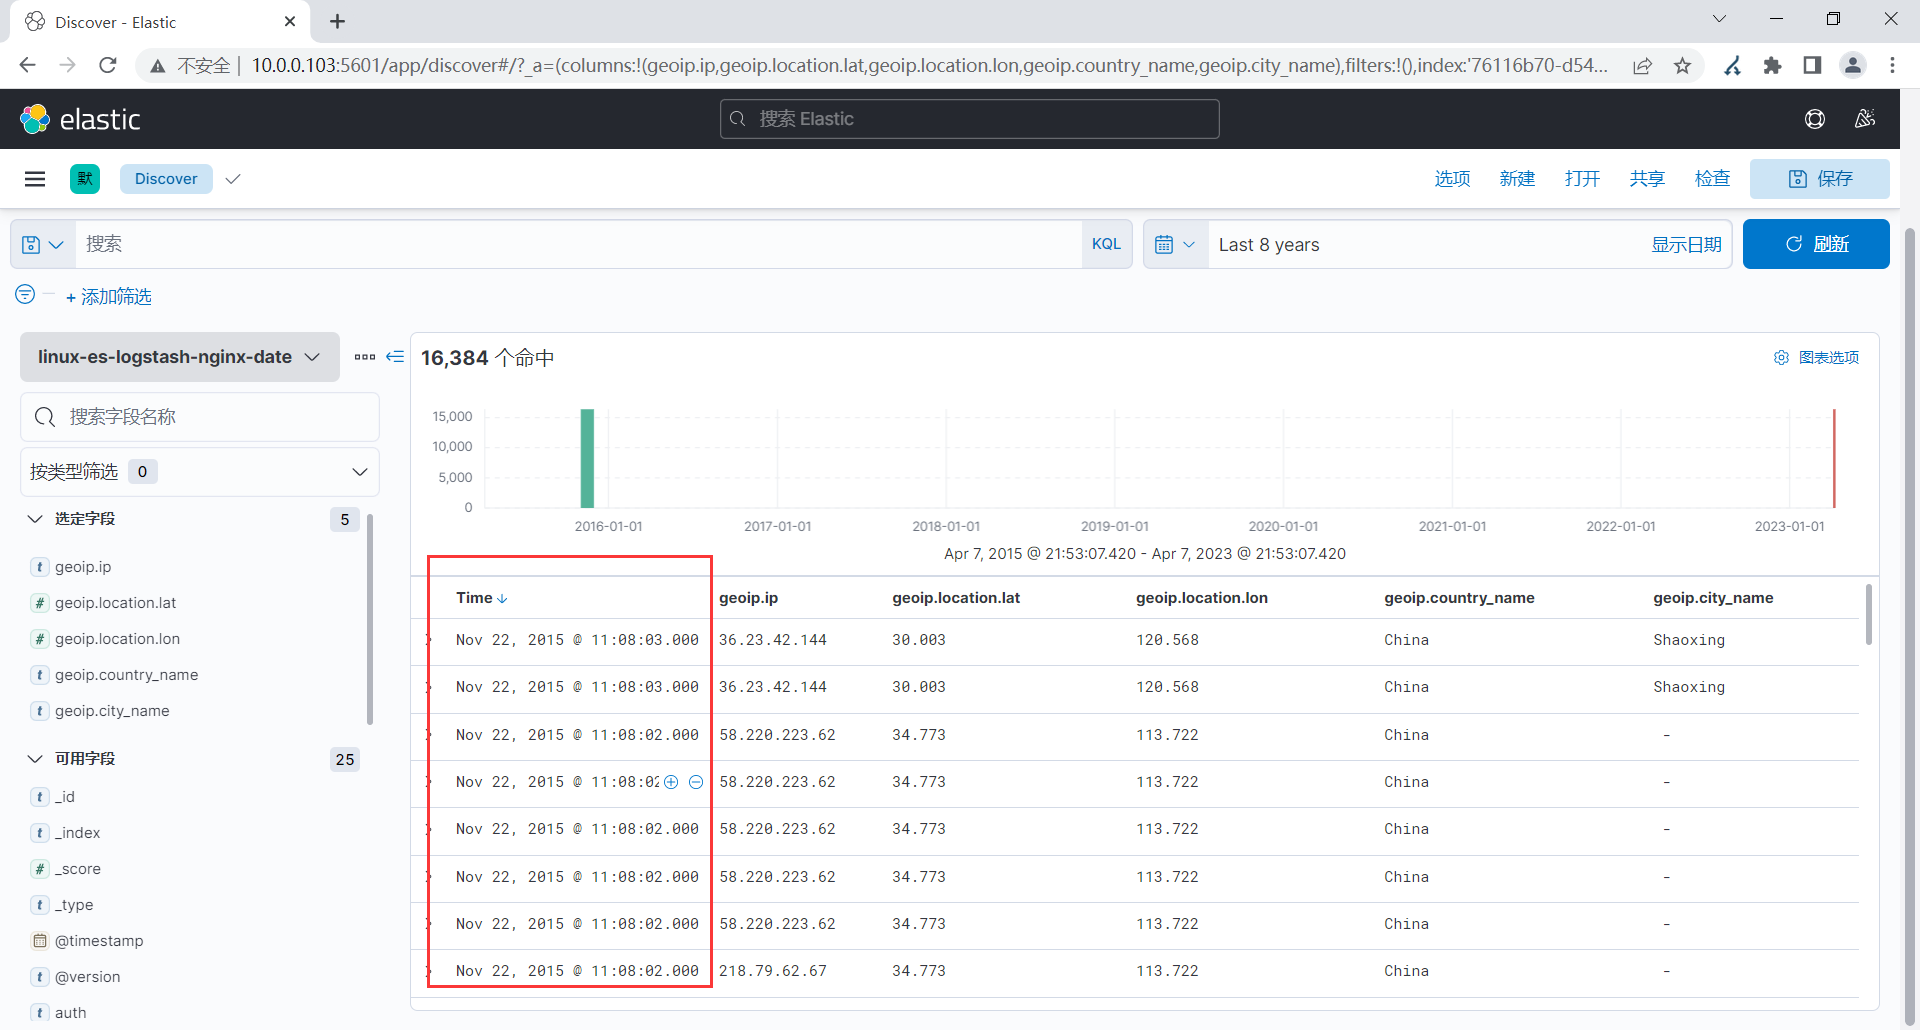Viewport: 1920px width, 1030px height.
Task: Expand the Discover breadcrumb chevron
Action: (233, 179)
